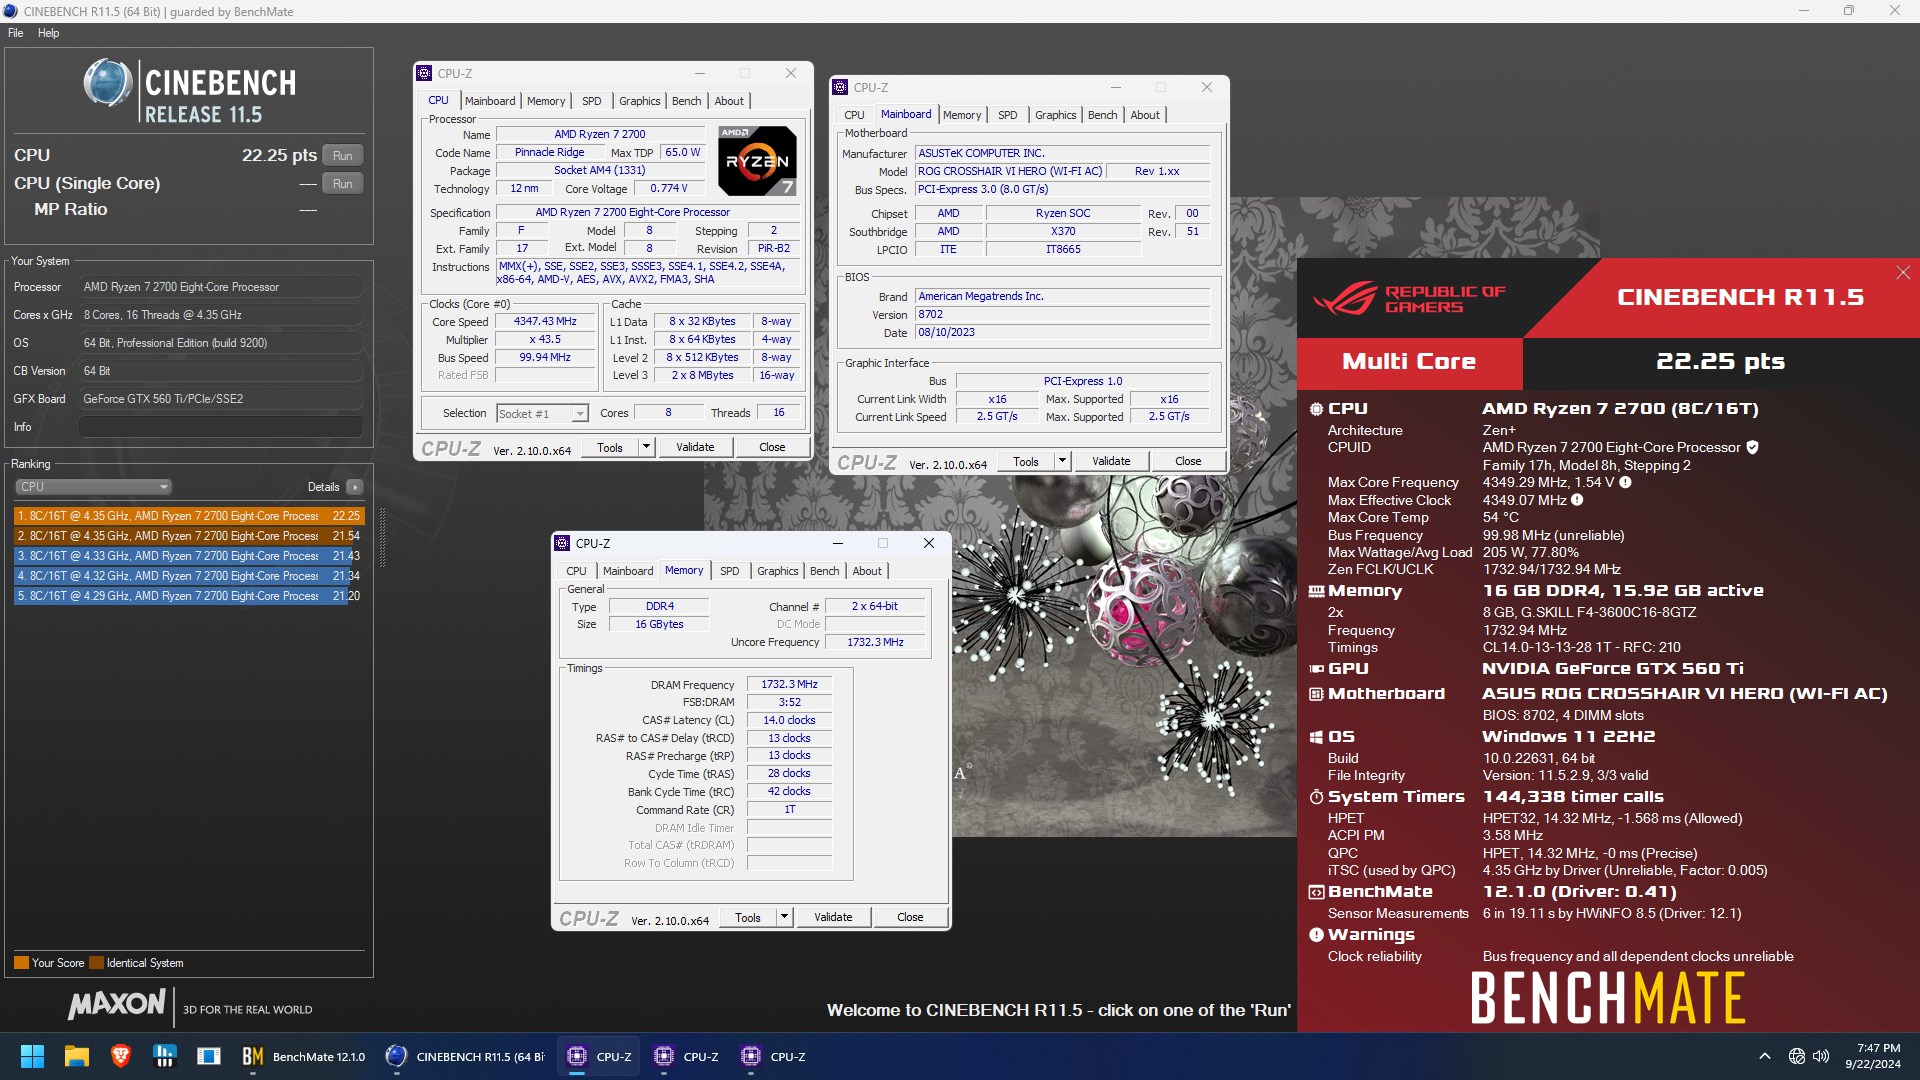Click verified shield icon next to CPUID
The image size is (1920, 1080).
click(1752, 447)
